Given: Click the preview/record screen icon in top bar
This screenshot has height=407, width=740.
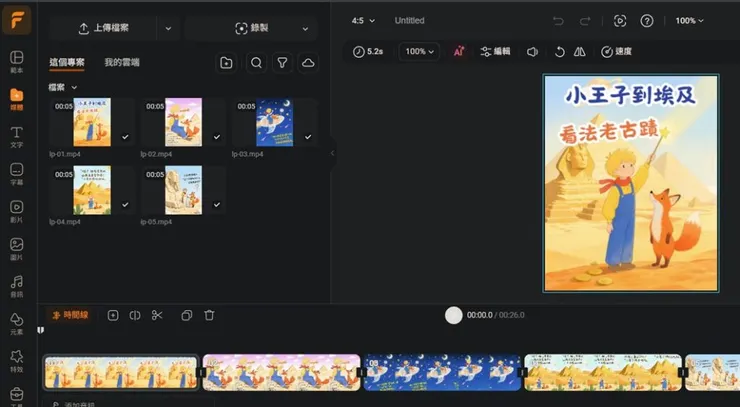Looking at the screenshot, I should 620,21.
